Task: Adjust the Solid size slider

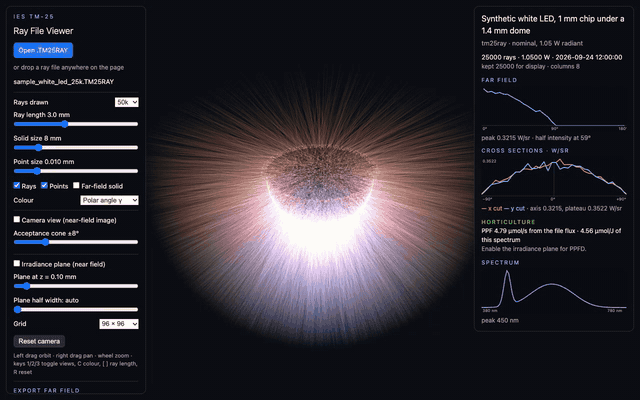Action: point(76,147)
